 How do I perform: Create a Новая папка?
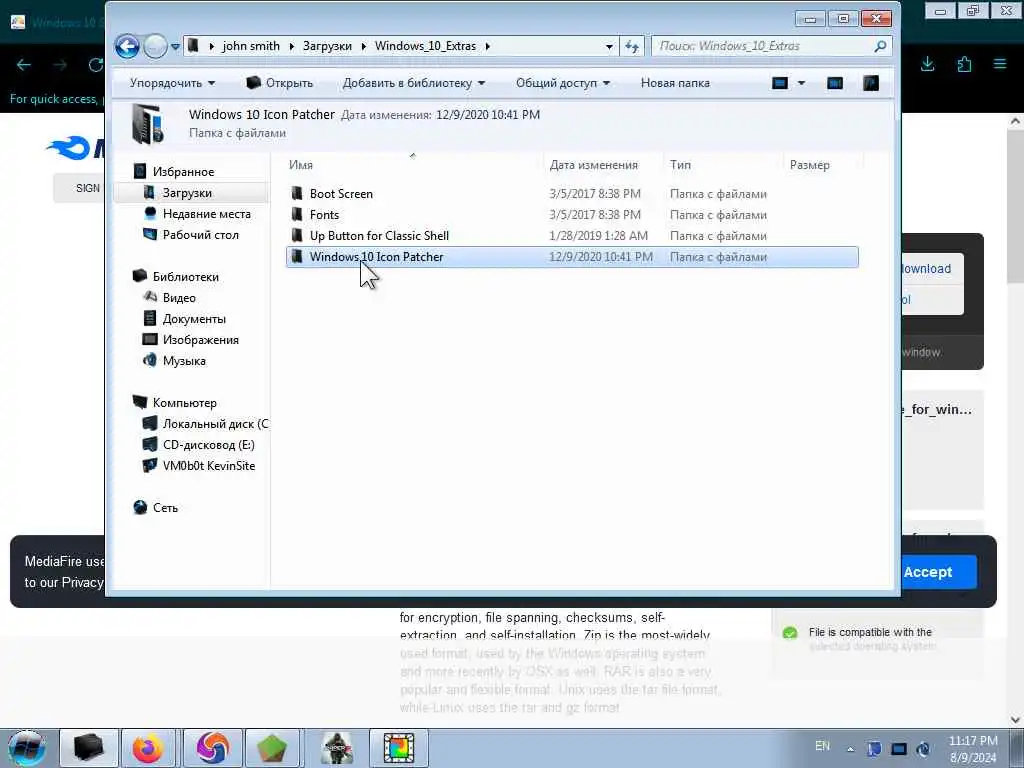pyautogui.click(x=675, y=83)
